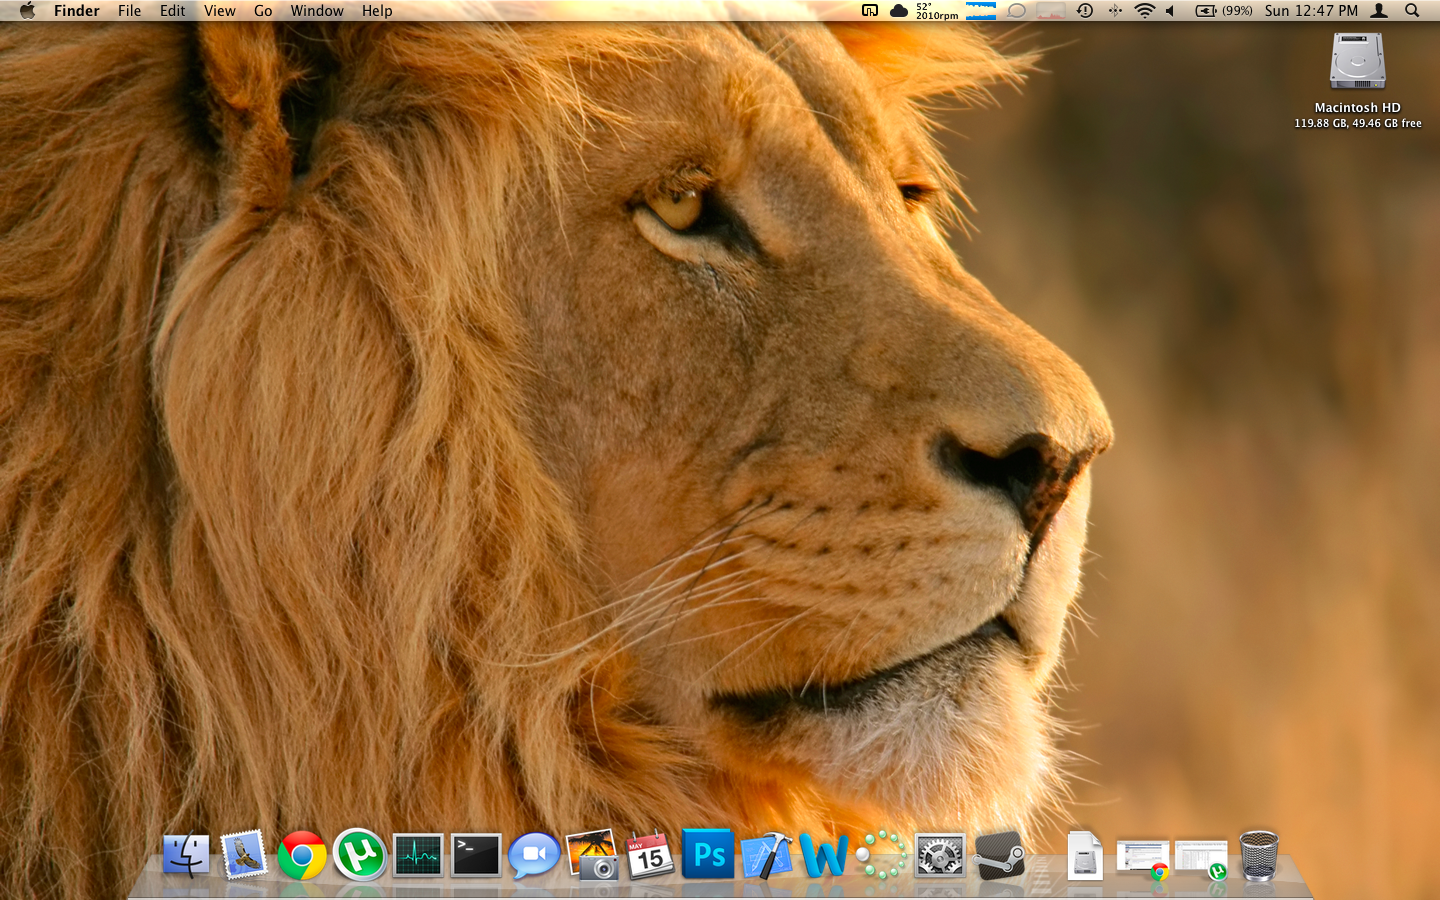The width and height of the screenshot is (1440, 900).
Task: Open the user account menu icon
Action: pos(1379,11)
